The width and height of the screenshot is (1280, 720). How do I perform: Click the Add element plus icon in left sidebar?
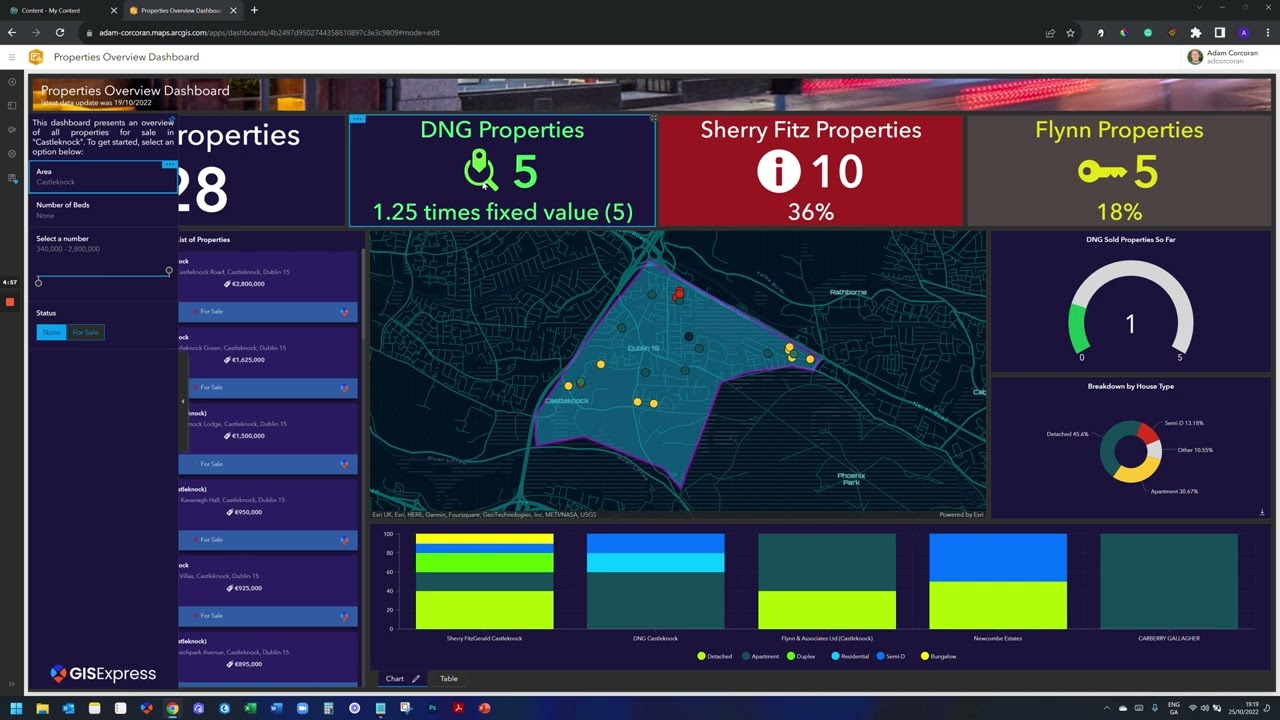[12, 81]
